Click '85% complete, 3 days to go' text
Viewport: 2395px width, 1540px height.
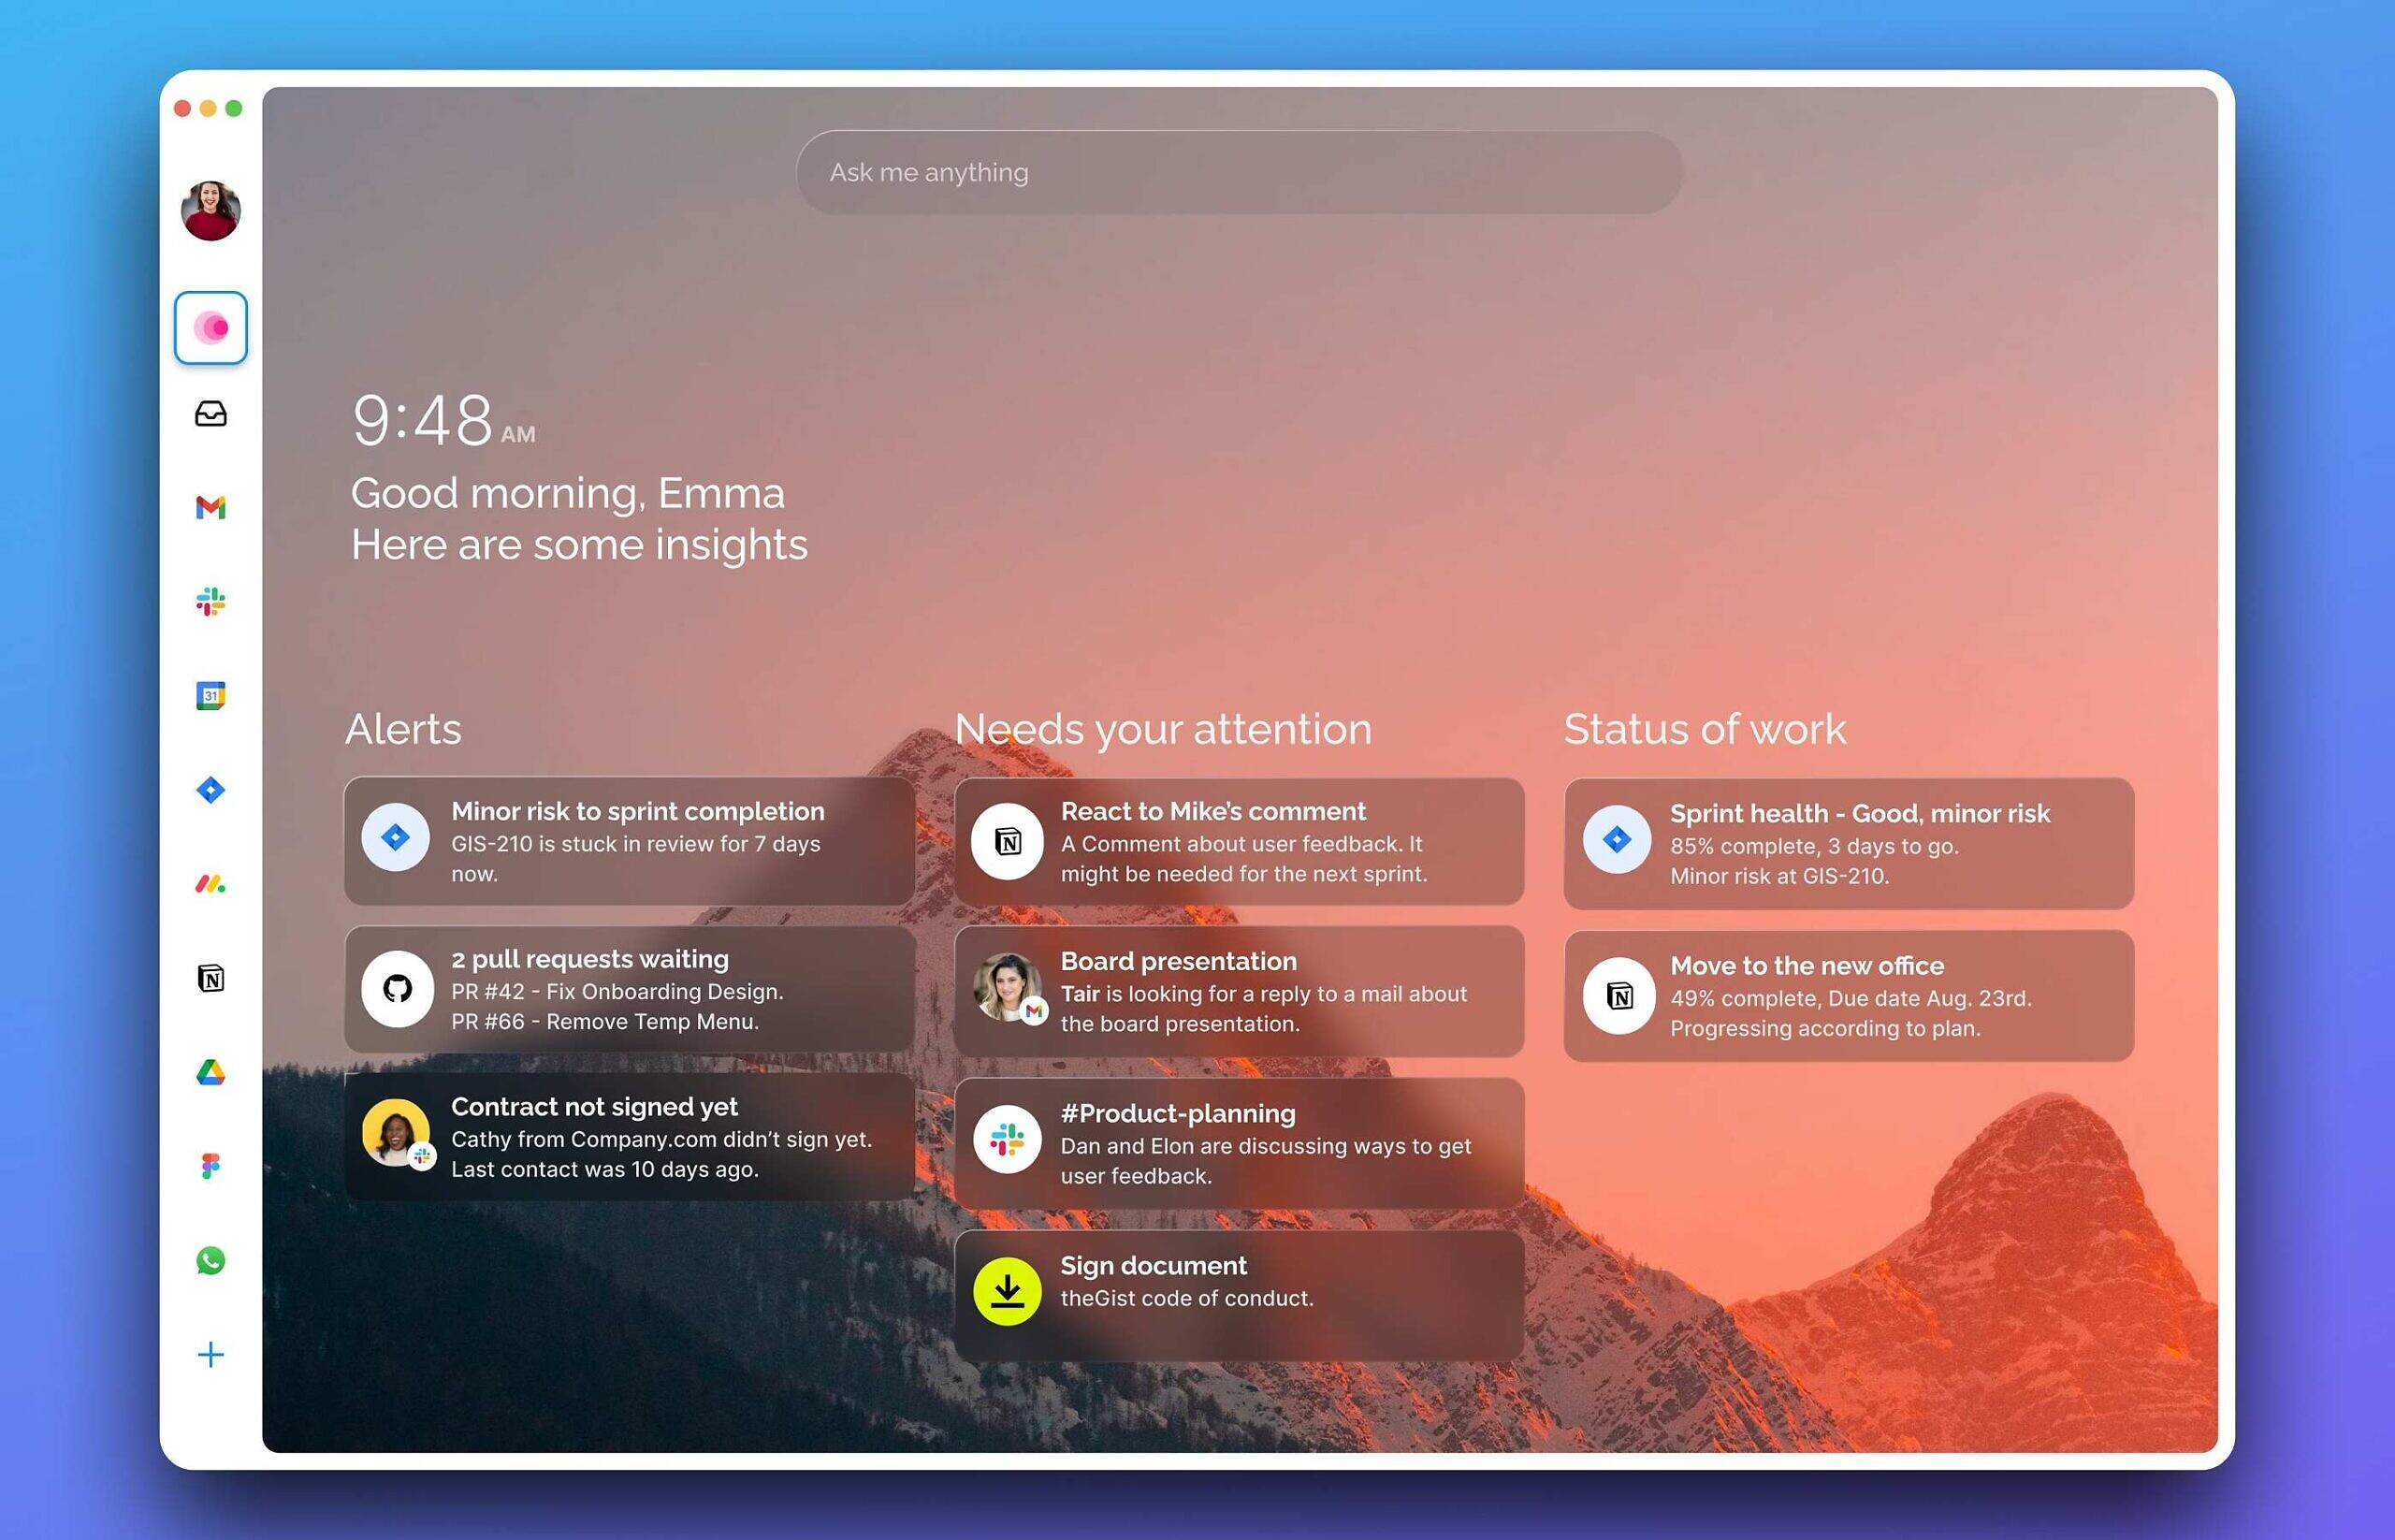(1814, 846)
